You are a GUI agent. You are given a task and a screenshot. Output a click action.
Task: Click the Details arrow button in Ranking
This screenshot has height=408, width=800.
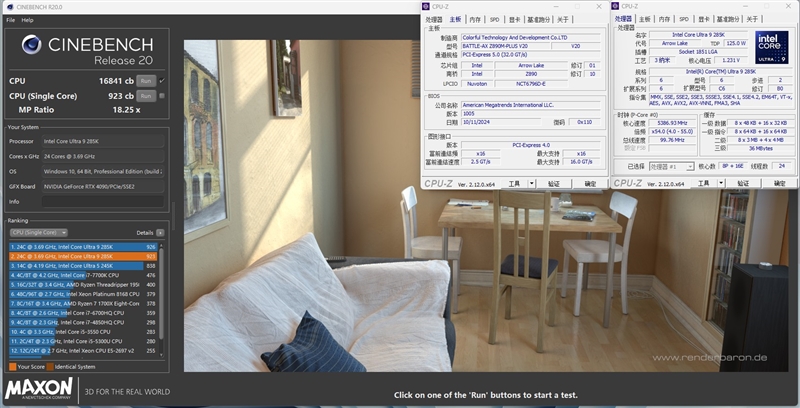click(162, 232)
